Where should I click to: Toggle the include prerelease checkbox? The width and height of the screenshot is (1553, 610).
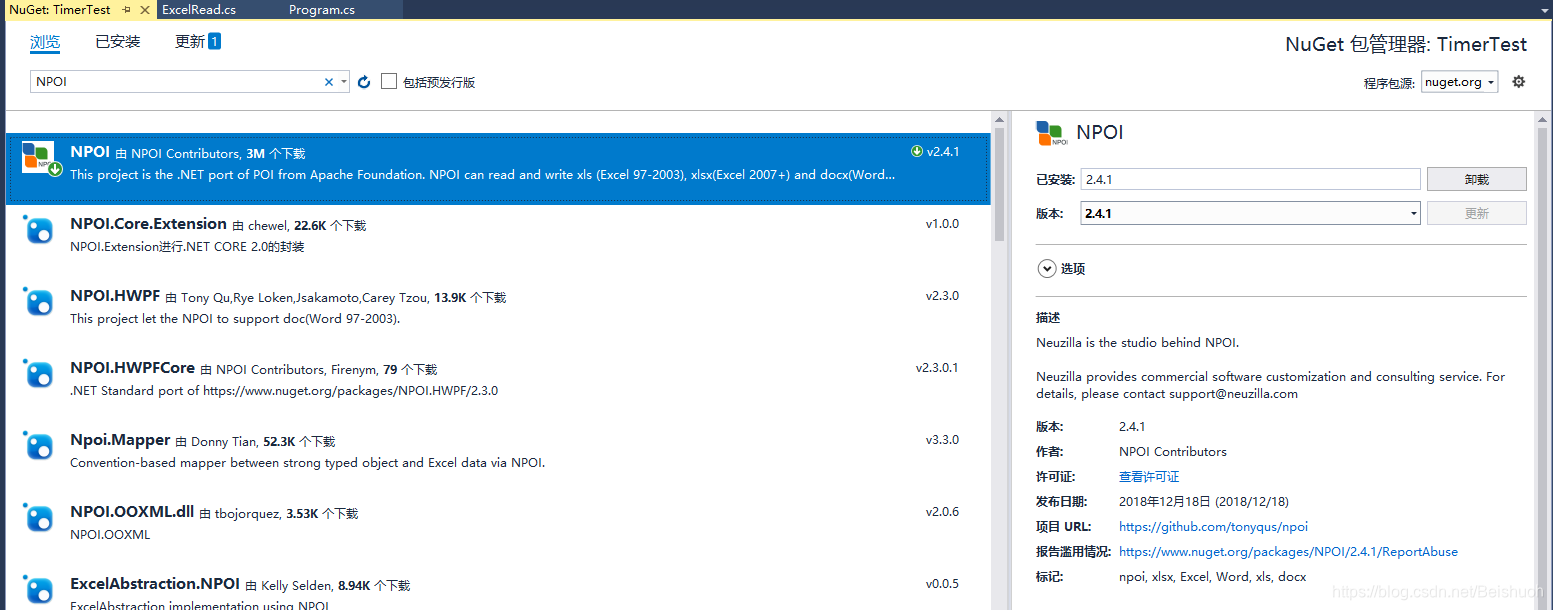pyautogui.click(x=389, y=81)
